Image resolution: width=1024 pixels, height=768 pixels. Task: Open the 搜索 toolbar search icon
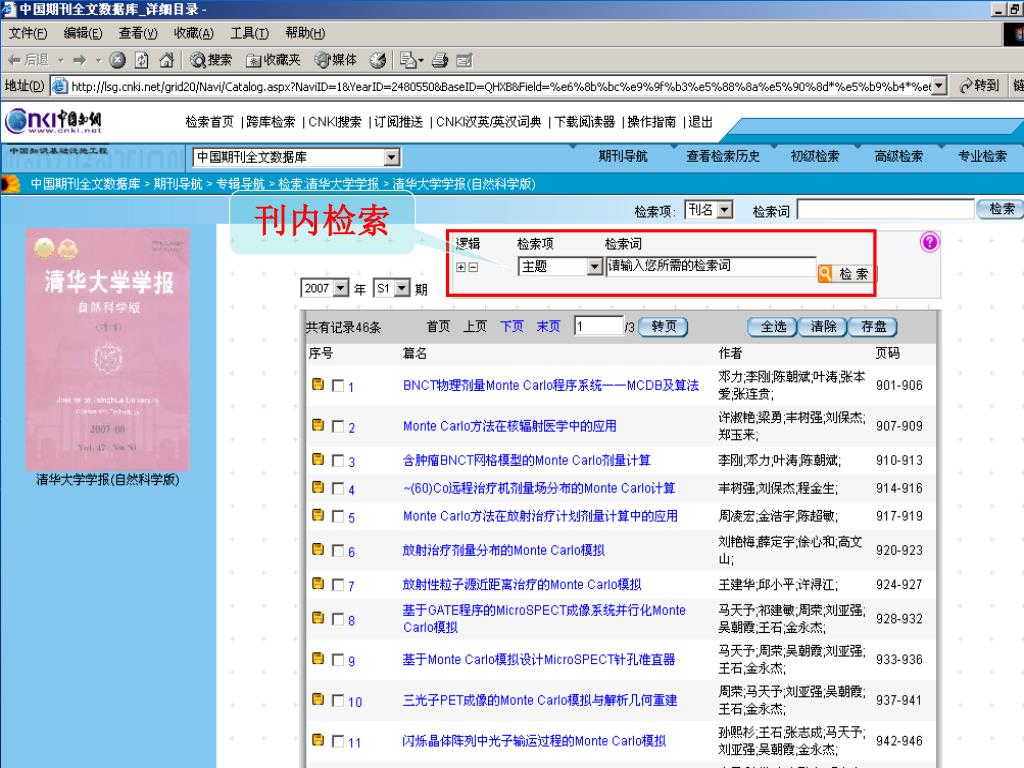(211, 60)
